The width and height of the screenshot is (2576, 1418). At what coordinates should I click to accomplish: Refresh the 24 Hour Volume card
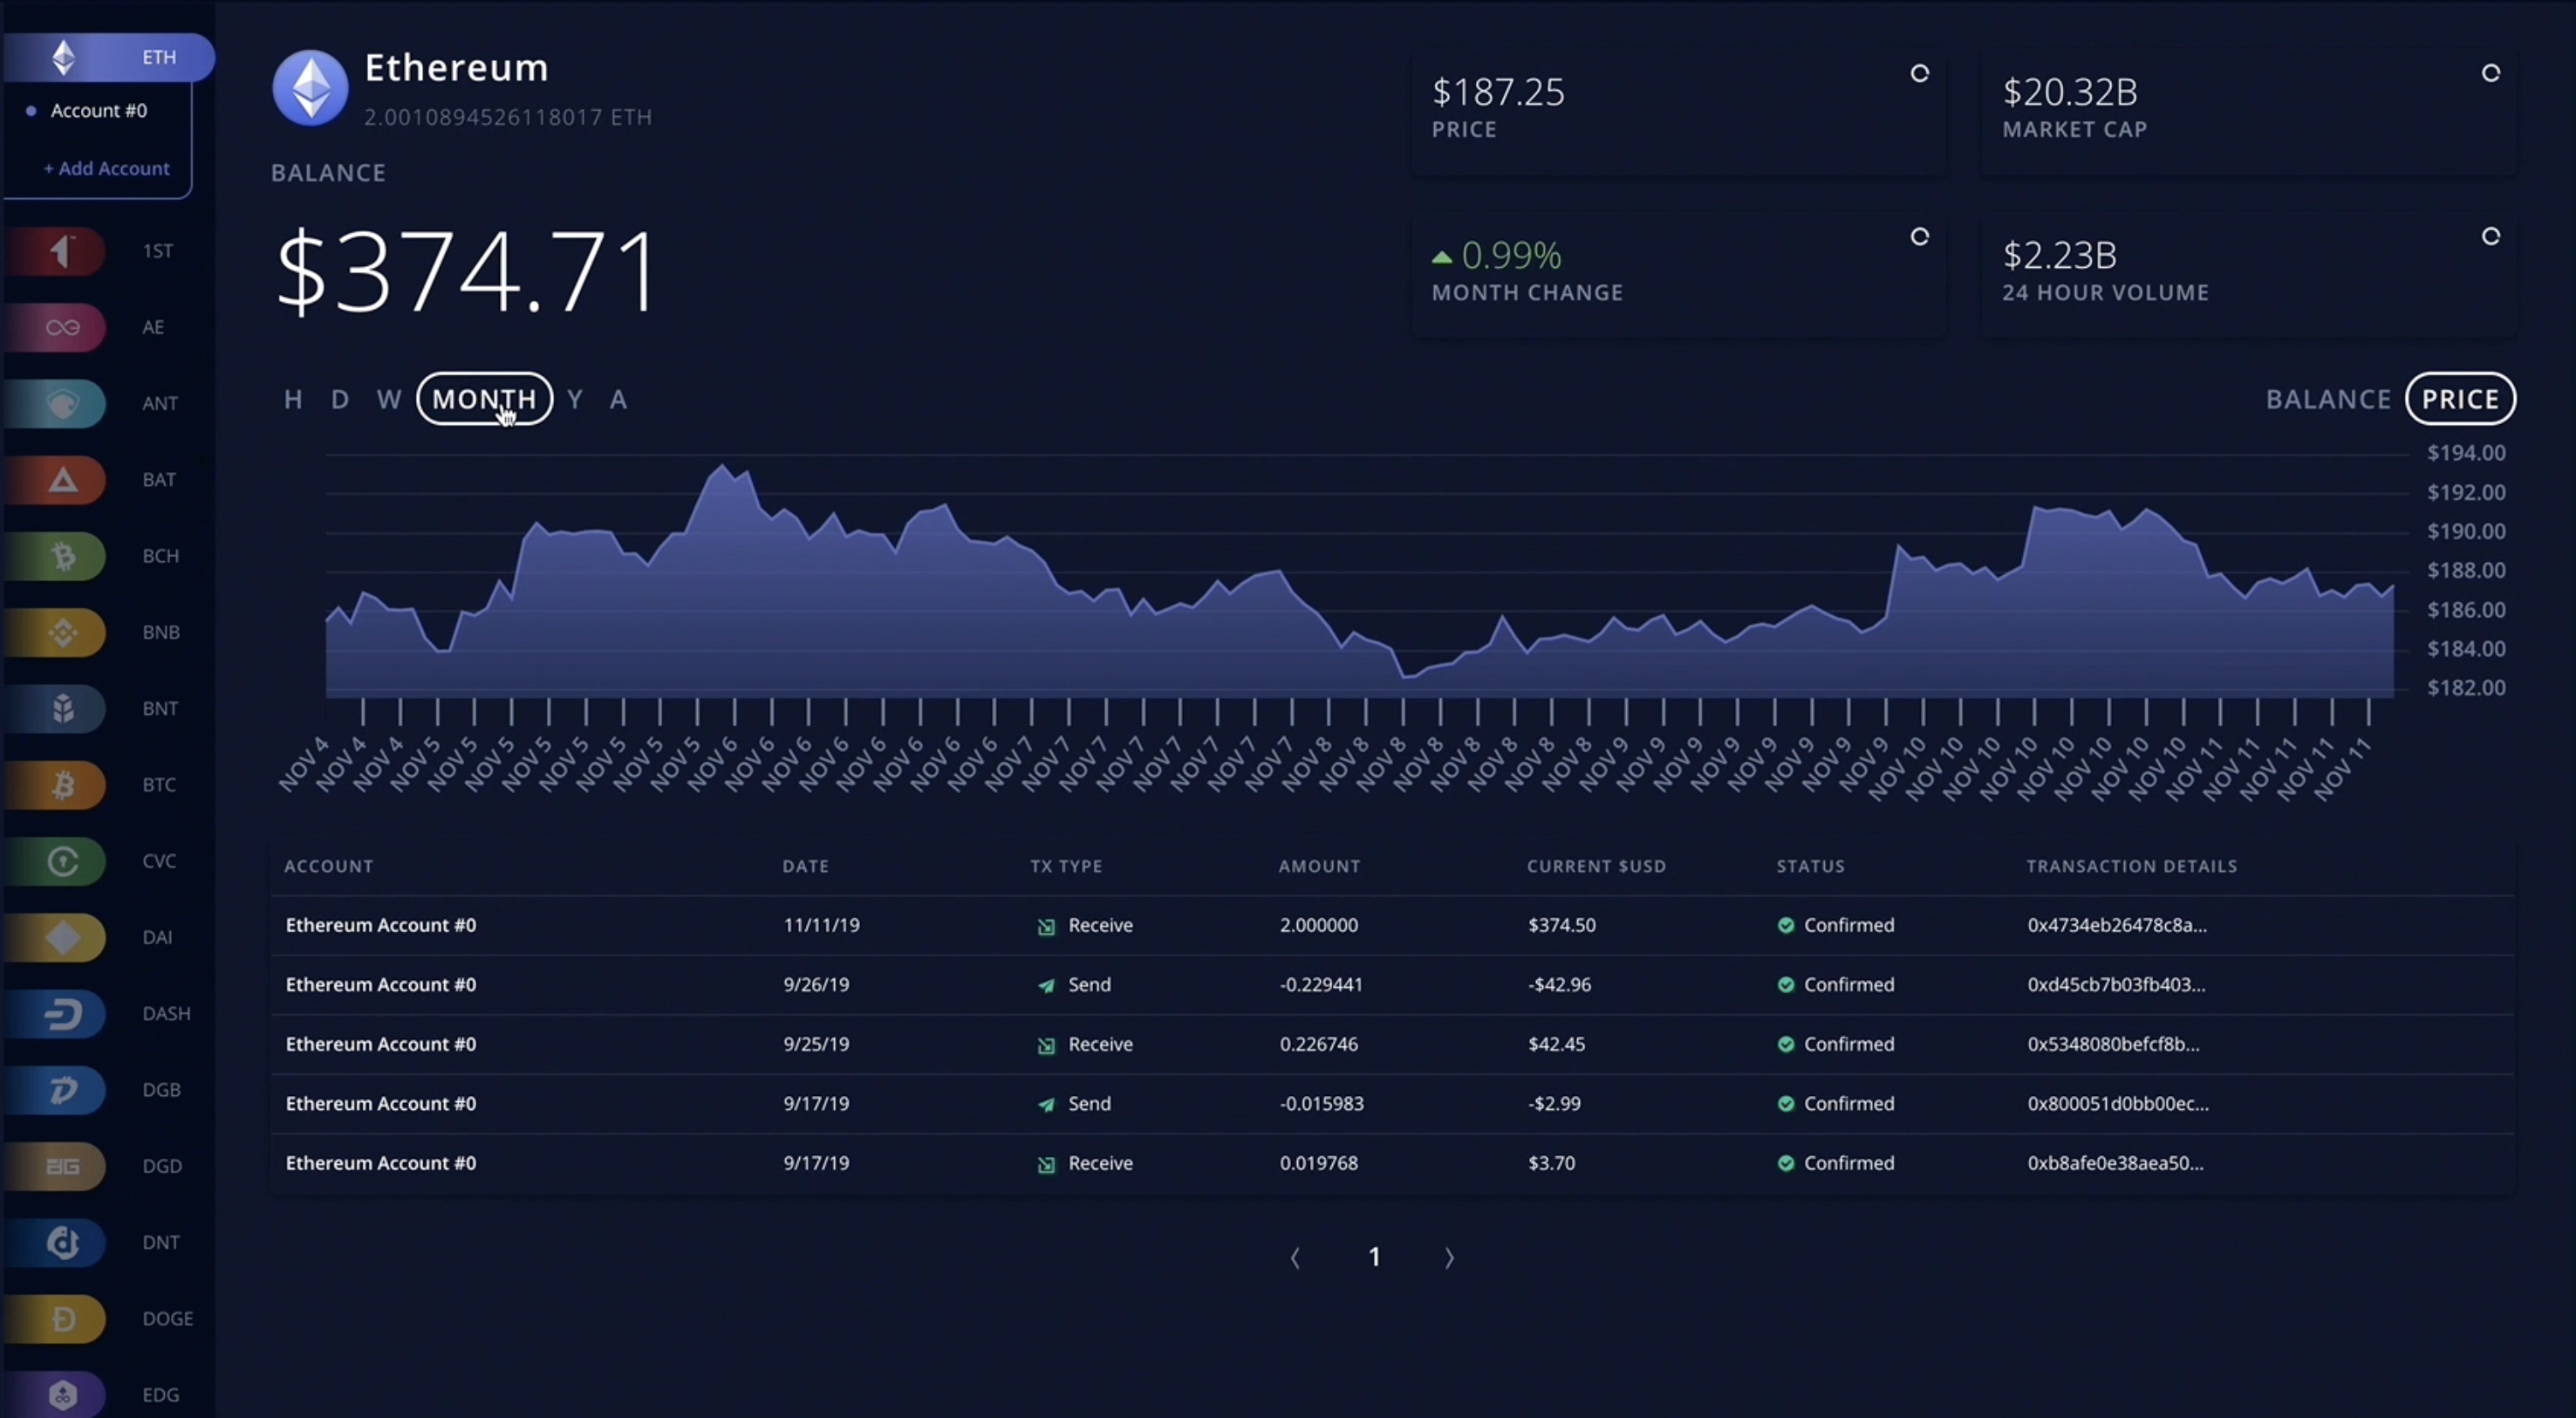point(2490,237)
